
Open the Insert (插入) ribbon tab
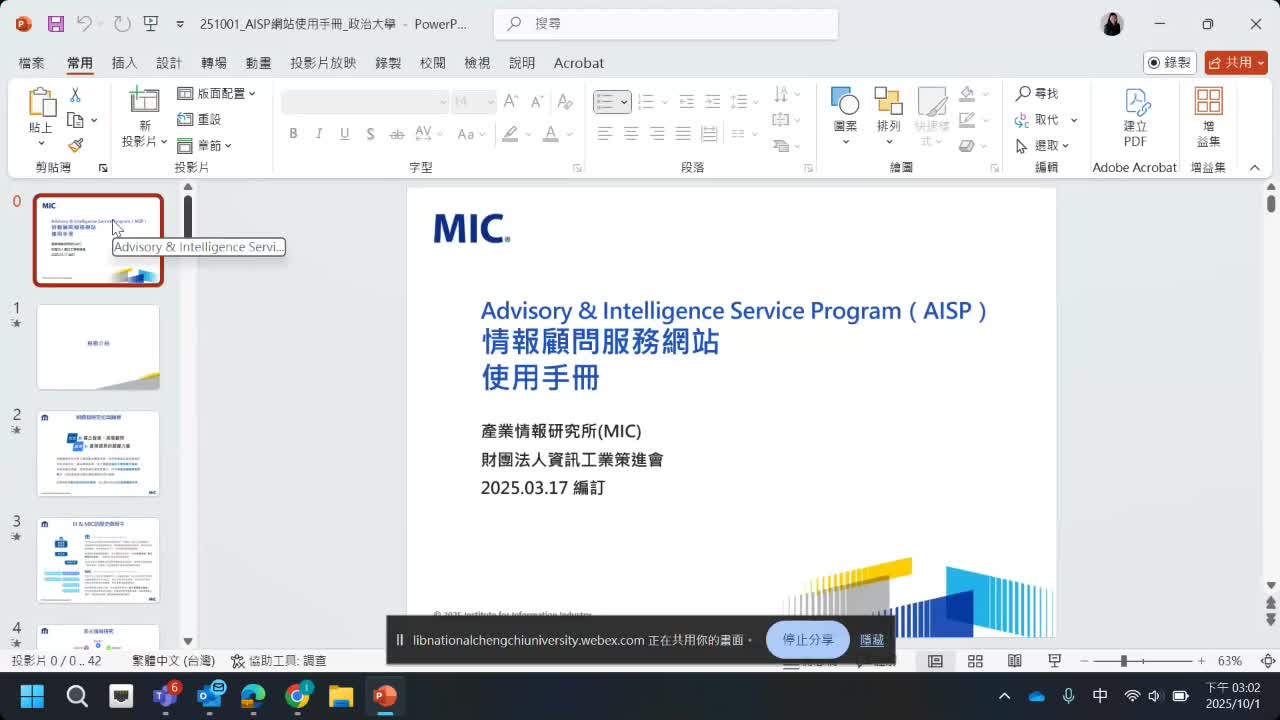point(124,63)
